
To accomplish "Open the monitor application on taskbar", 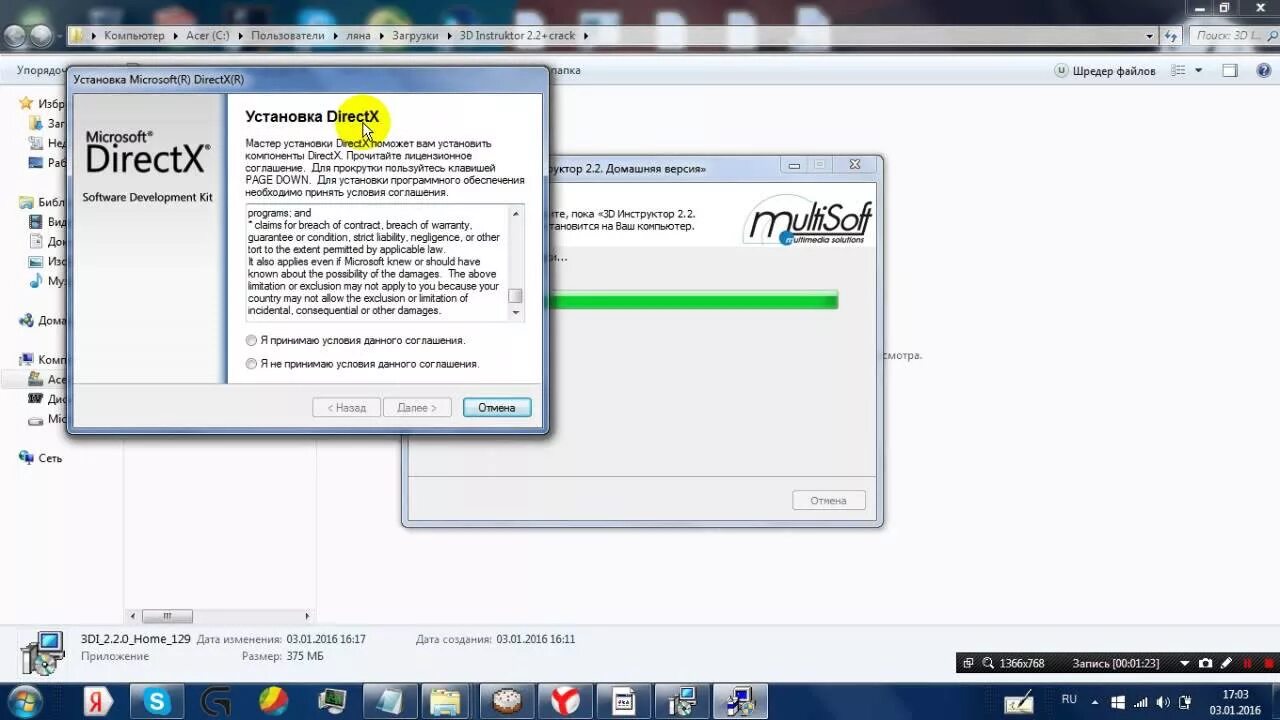I will 332,701.
